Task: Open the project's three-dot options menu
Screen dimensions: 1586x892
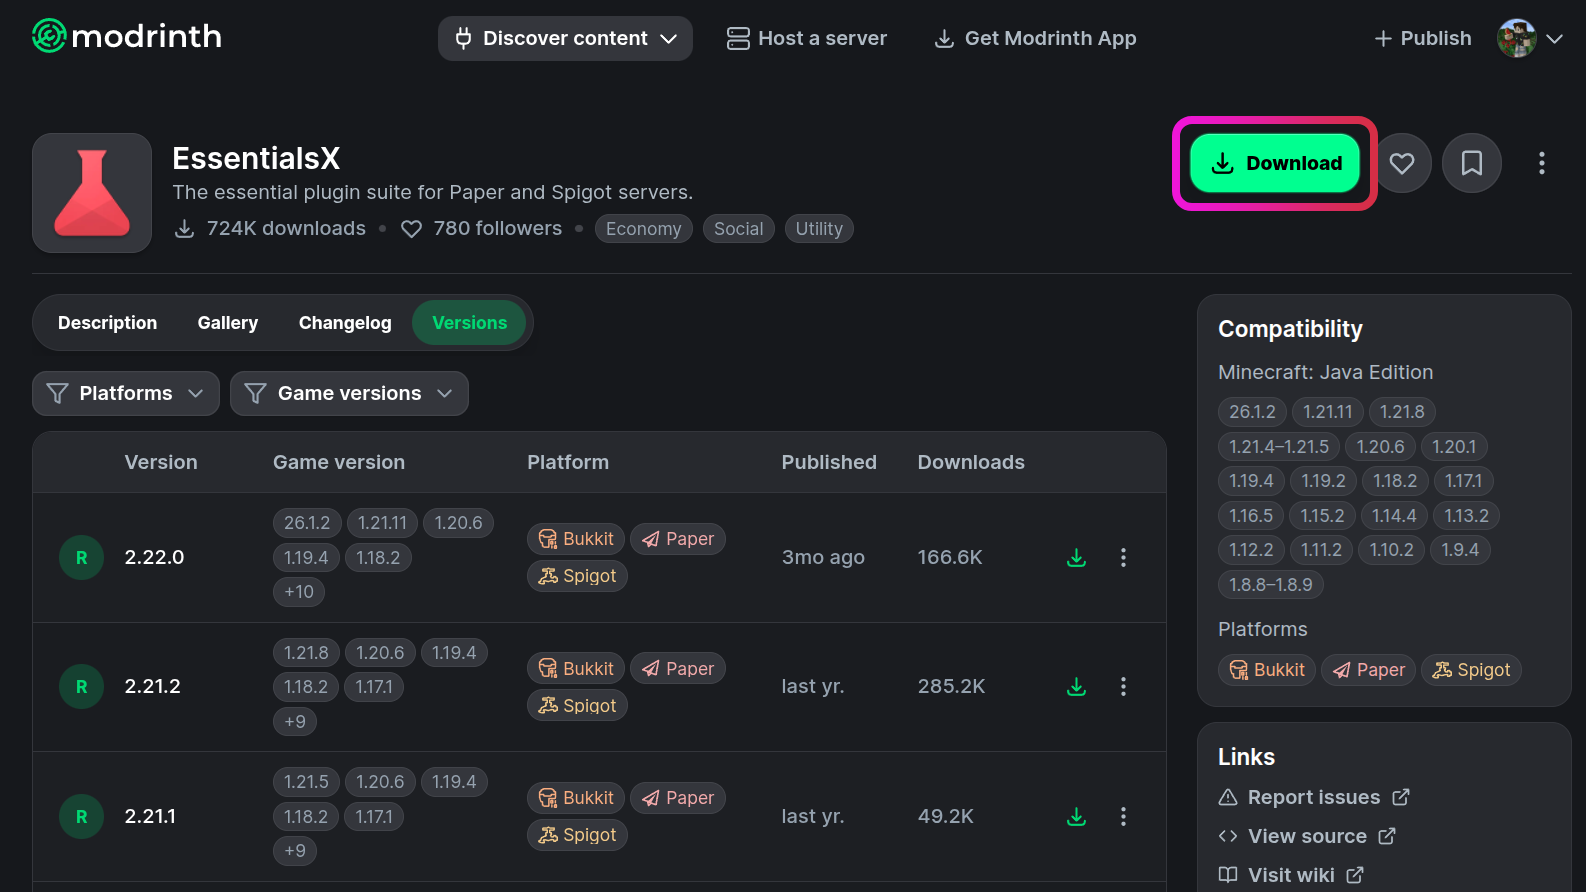Action: [1542, 163]
